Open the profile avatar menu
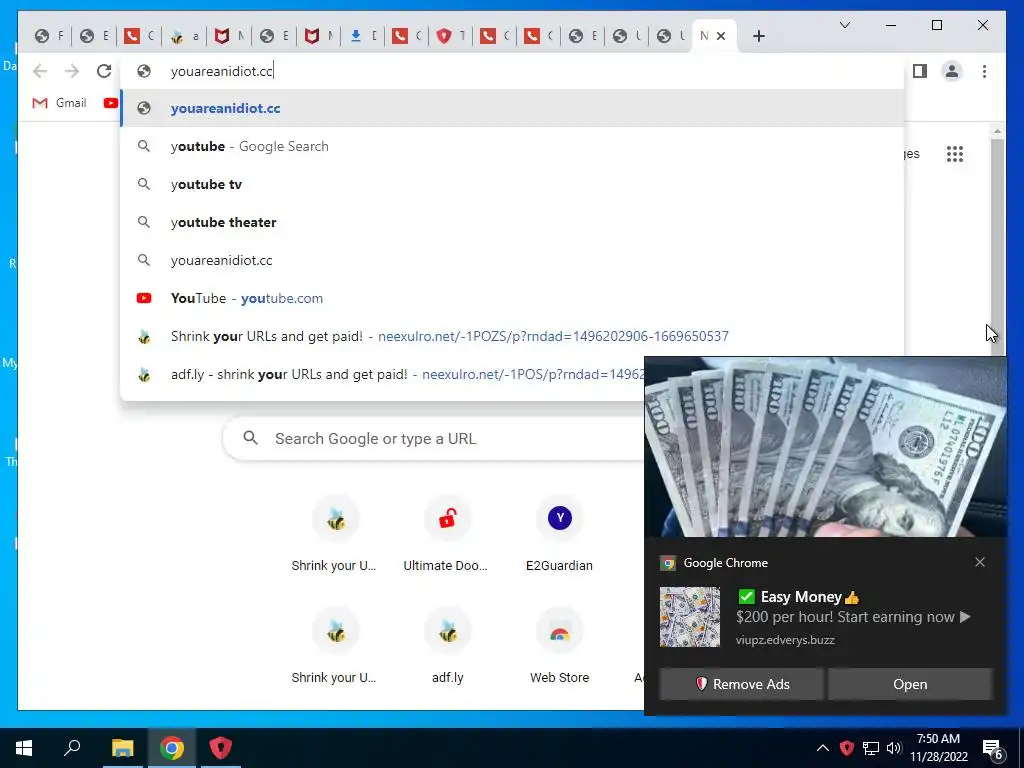 pos(952,71)
